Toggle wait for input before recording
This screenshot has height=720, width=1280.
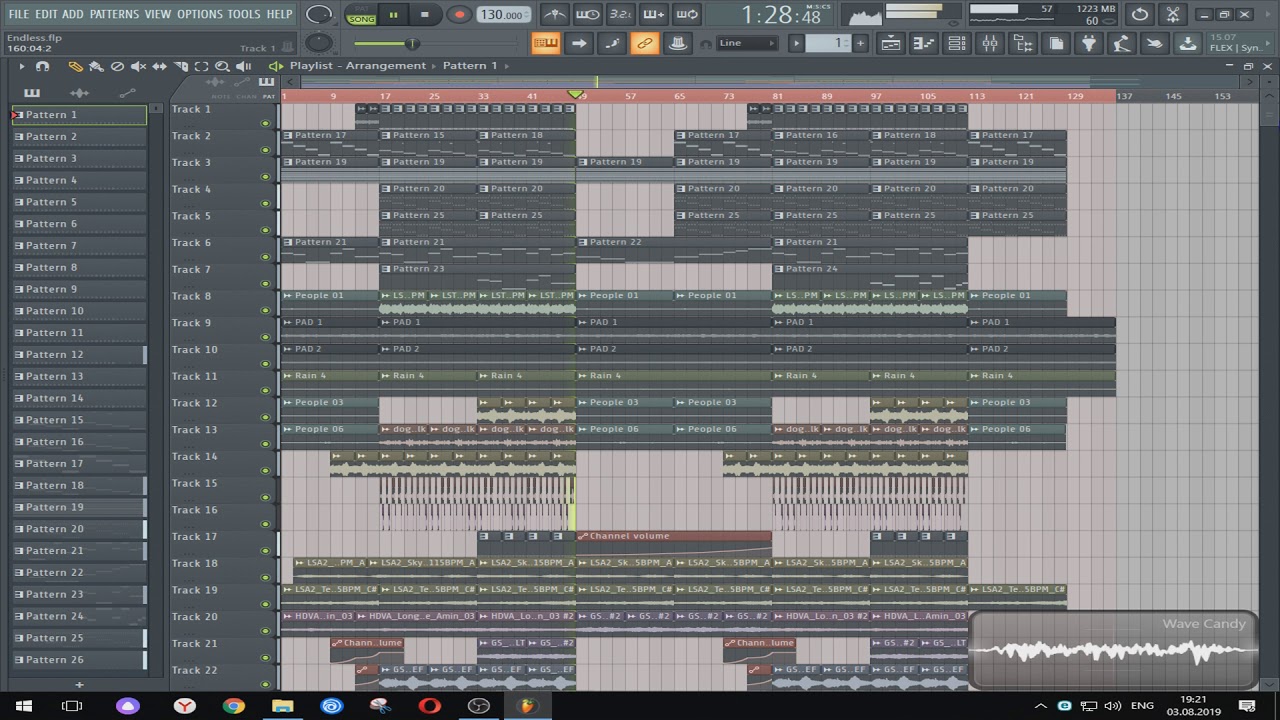point(587,14)
